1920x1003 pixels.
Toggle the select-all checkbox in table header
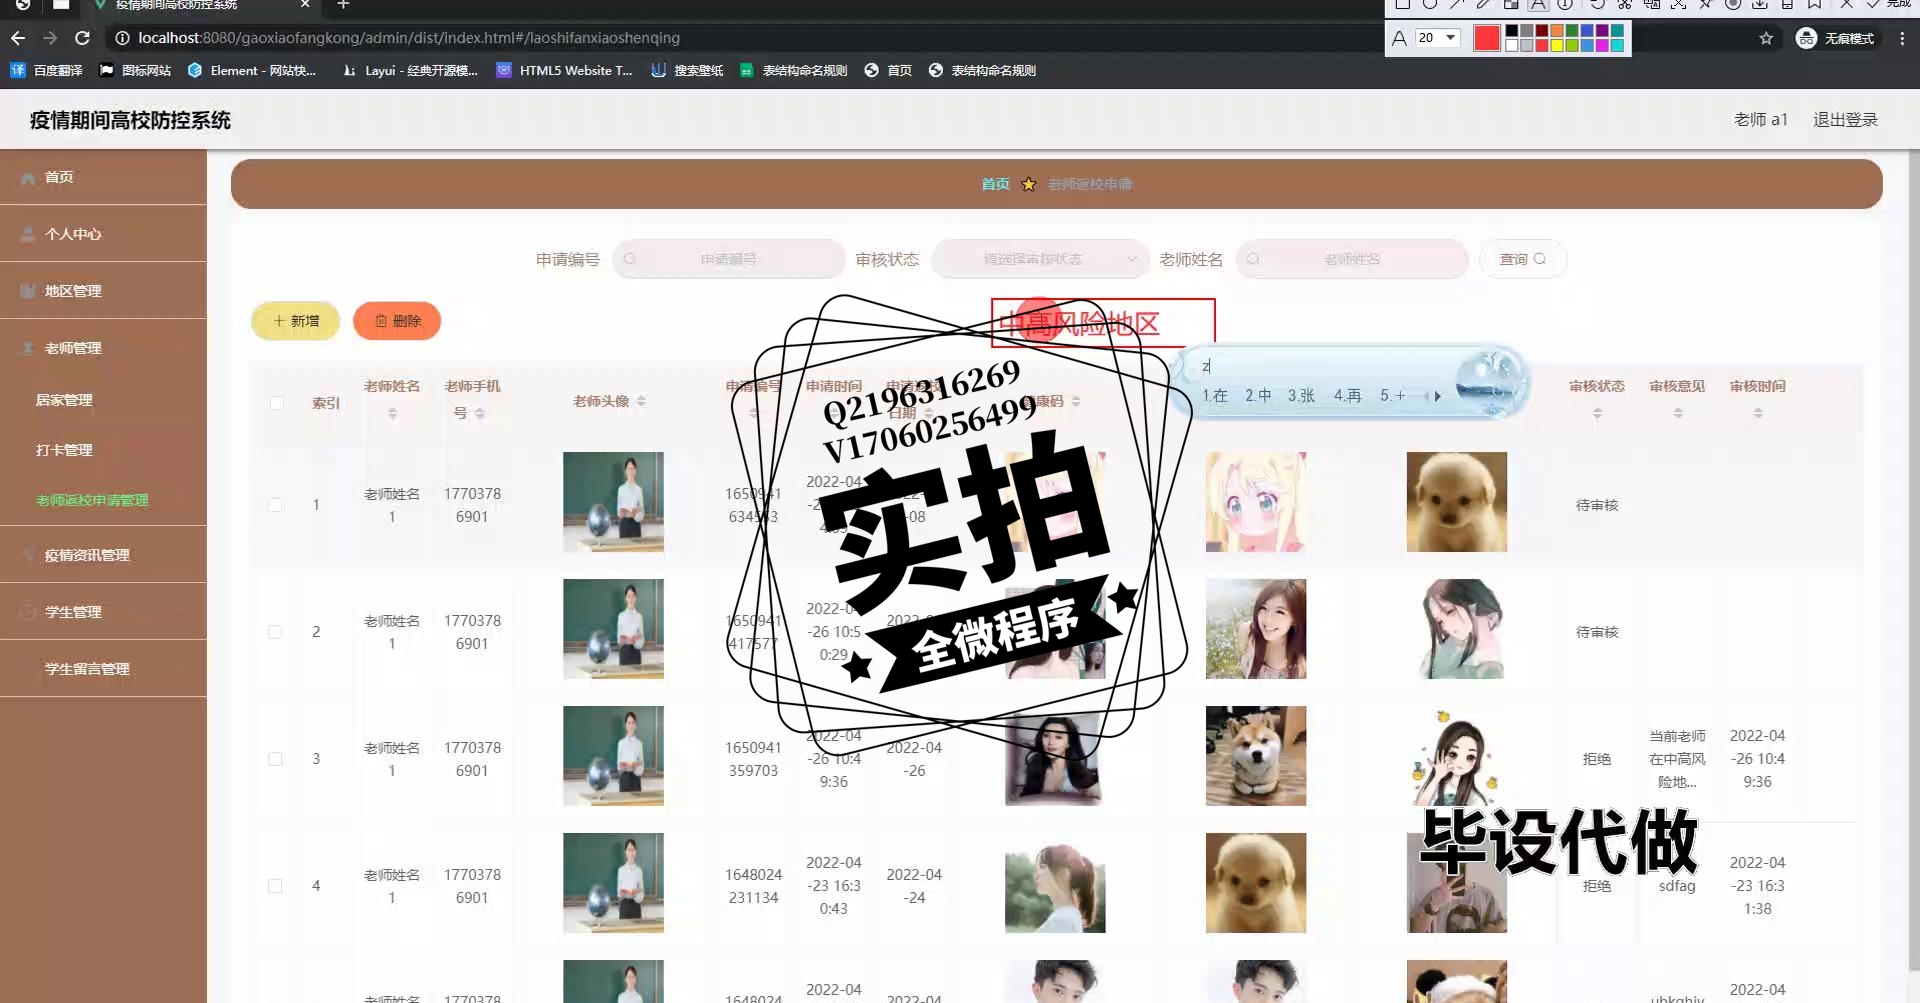276,403
